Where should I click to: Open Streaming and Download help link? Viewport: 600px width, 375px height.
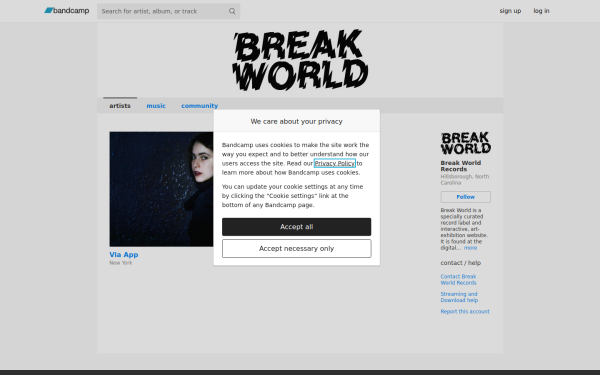pos(459,297)
